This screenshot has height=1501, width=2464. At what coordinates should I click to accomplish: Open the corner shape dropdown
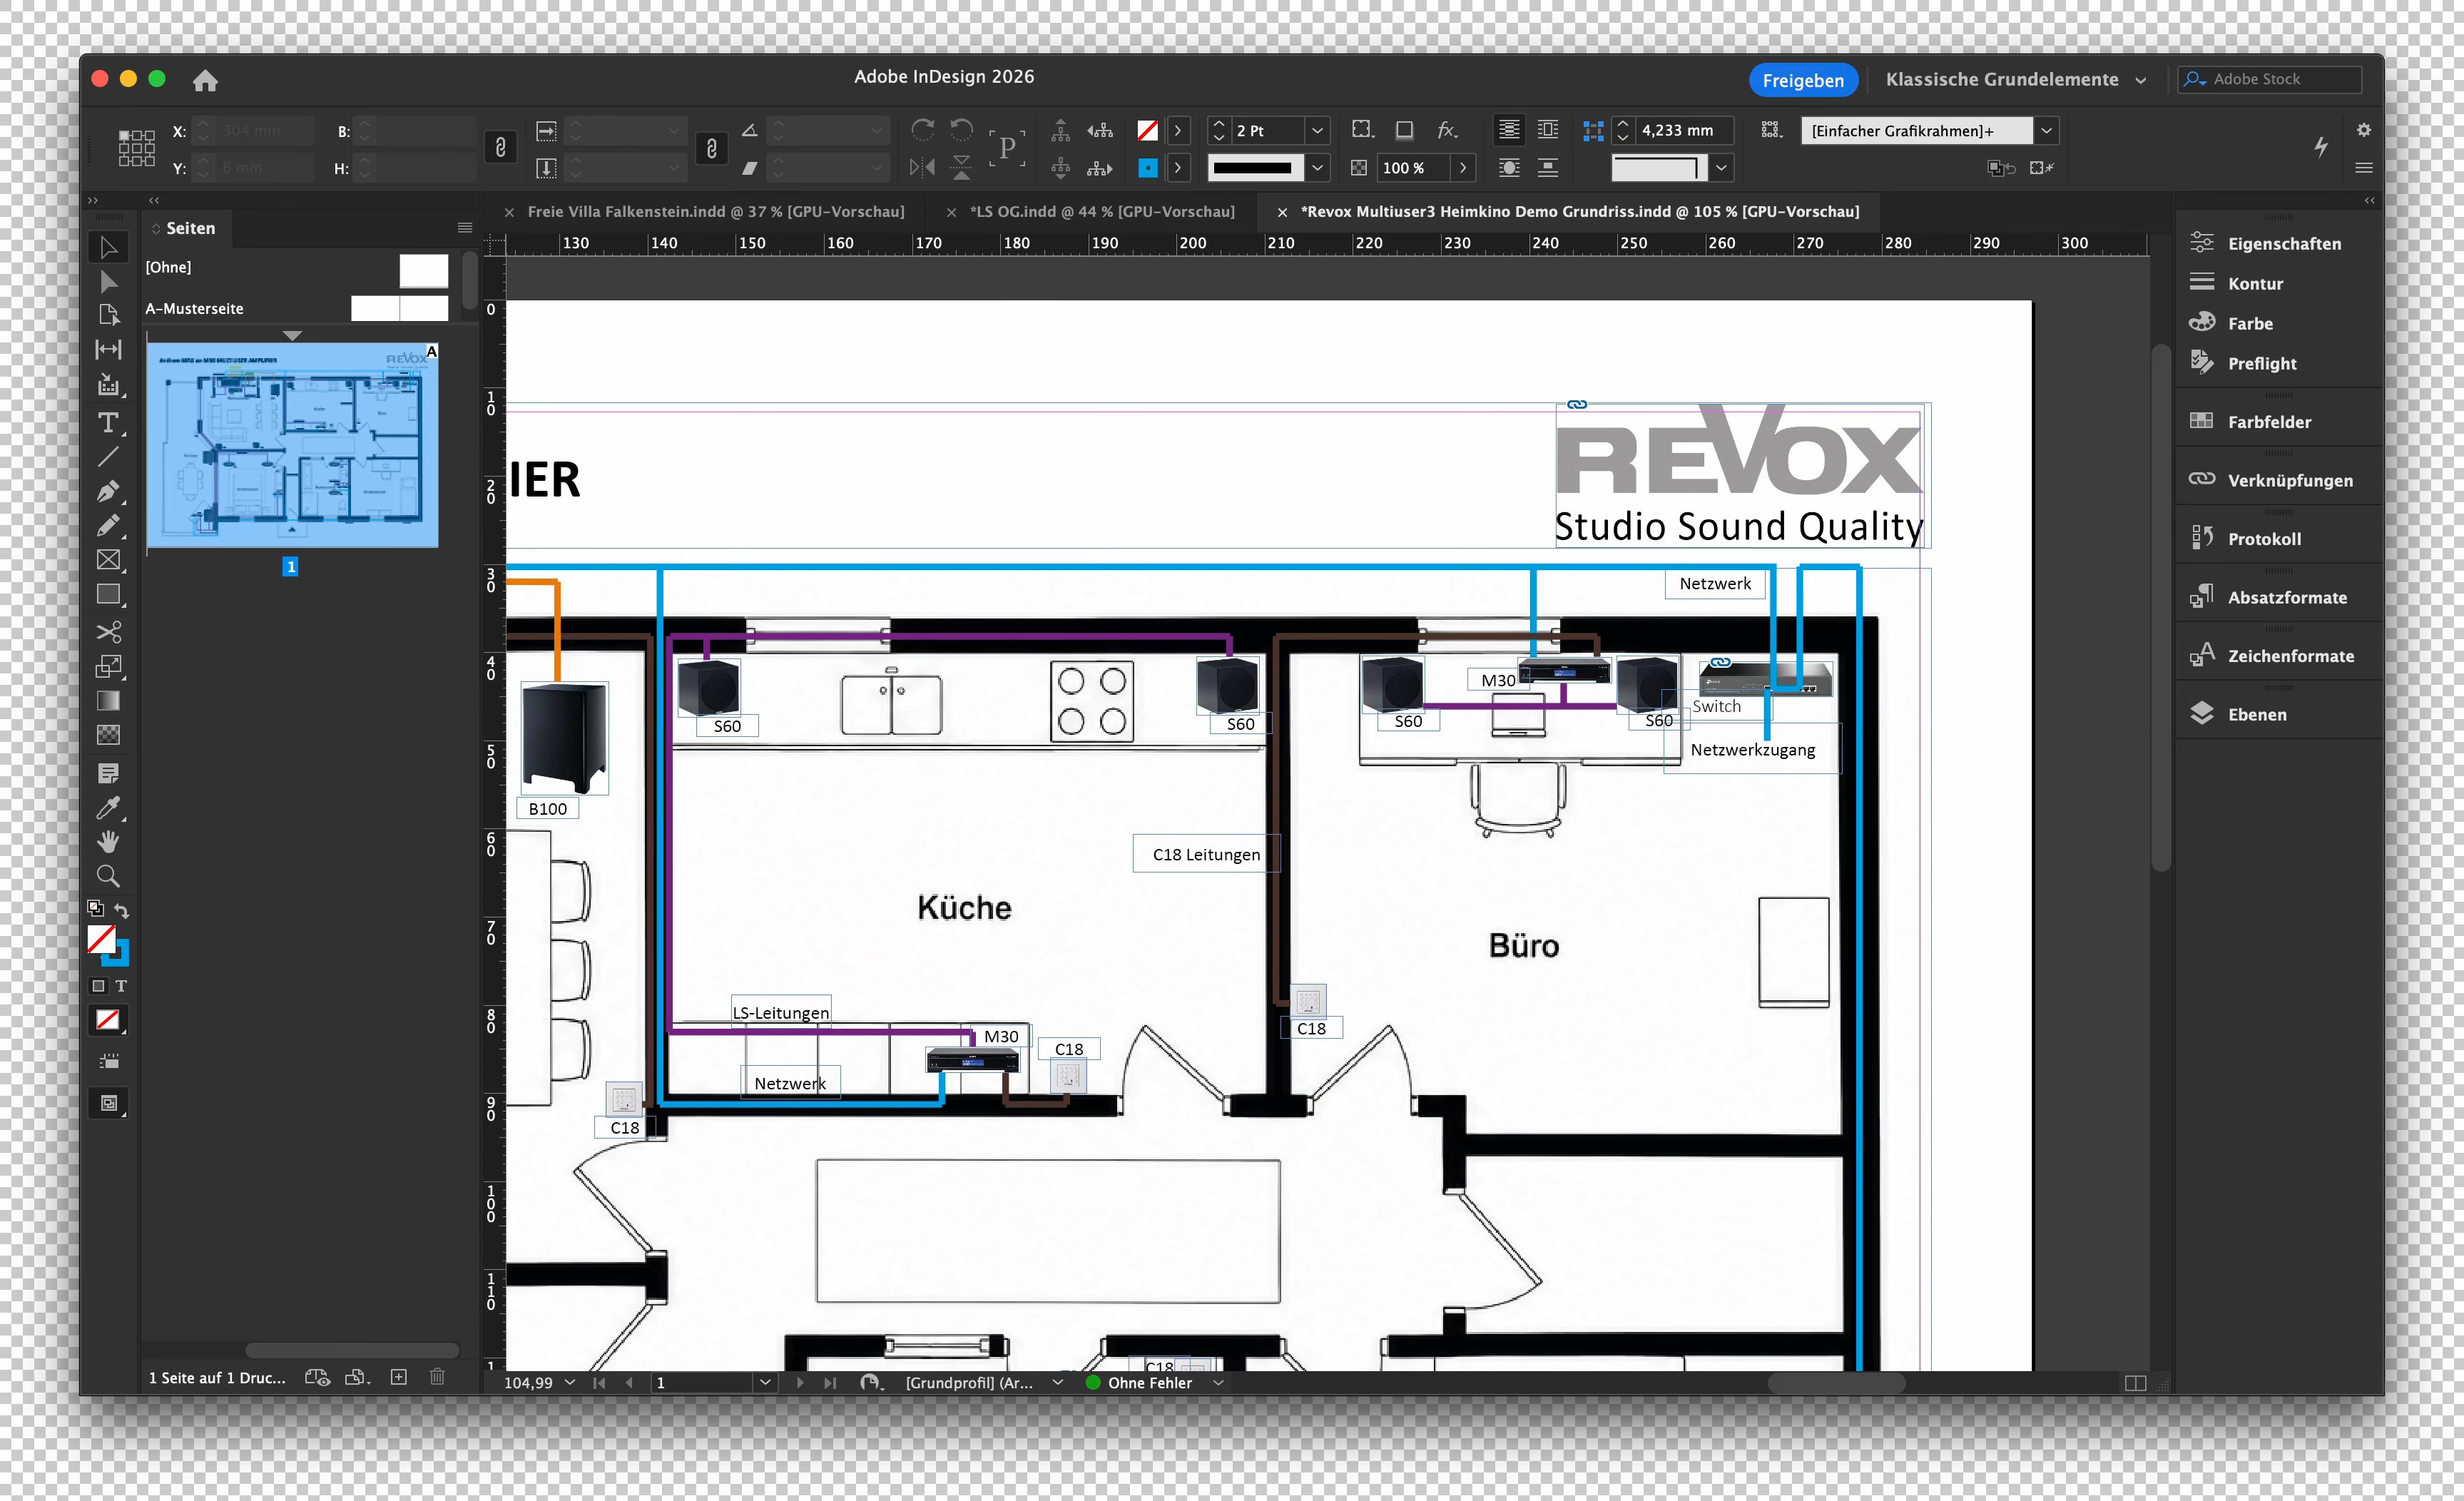1720,168
